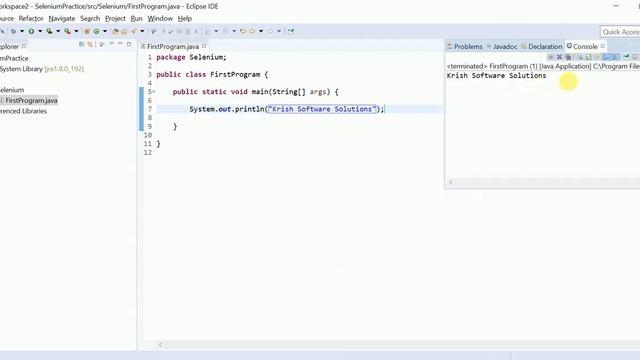Toggle Pin Console button
The height and width of the screenshot is (360, 640).
[627, 57]
